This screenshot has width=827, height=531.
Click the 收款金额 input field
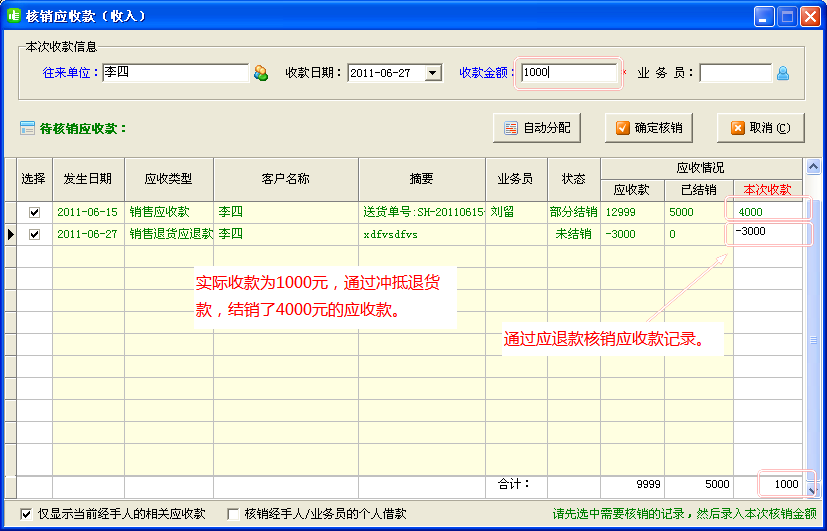(x=568, y=73)
